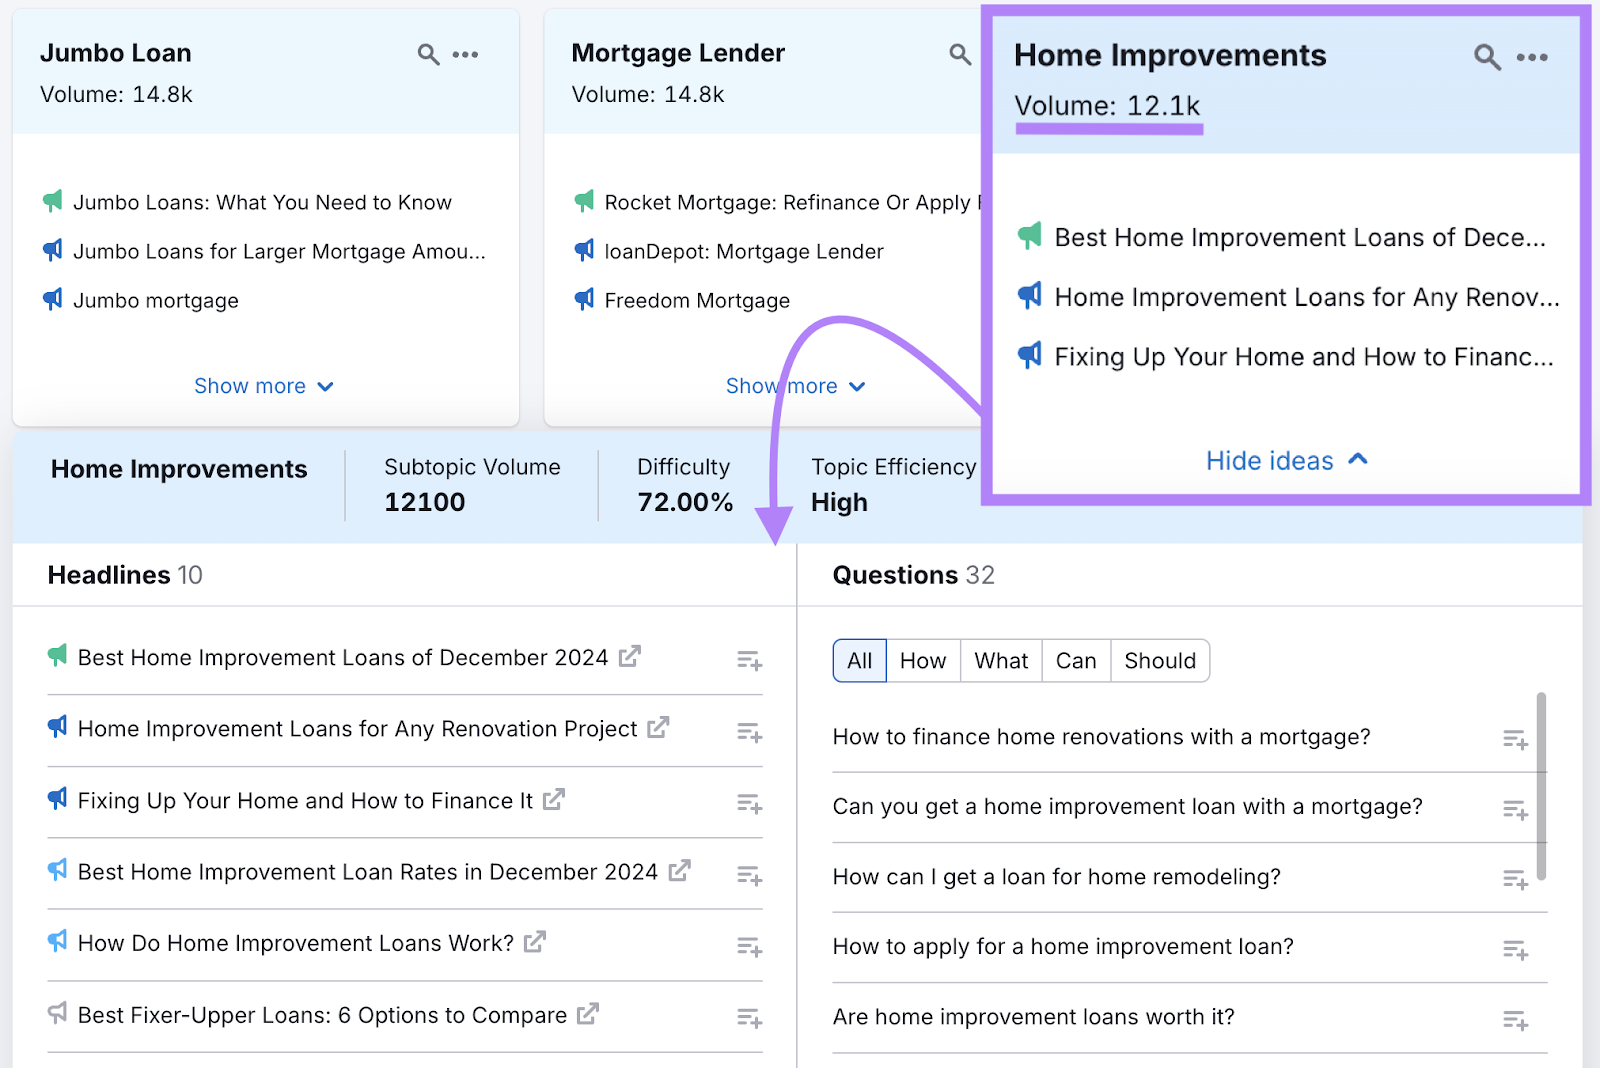This screenshot has width=1600, height=1068.
Task: Click Jumbo Loans for Larger Mortgage Amou... idea
Action: click(279, 251)
